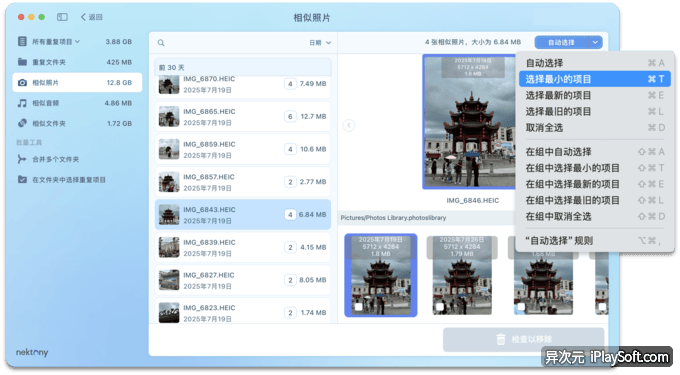Choose 选择最小的项目 from menu
Screen dimensions: 680x375
coord(595,79)
